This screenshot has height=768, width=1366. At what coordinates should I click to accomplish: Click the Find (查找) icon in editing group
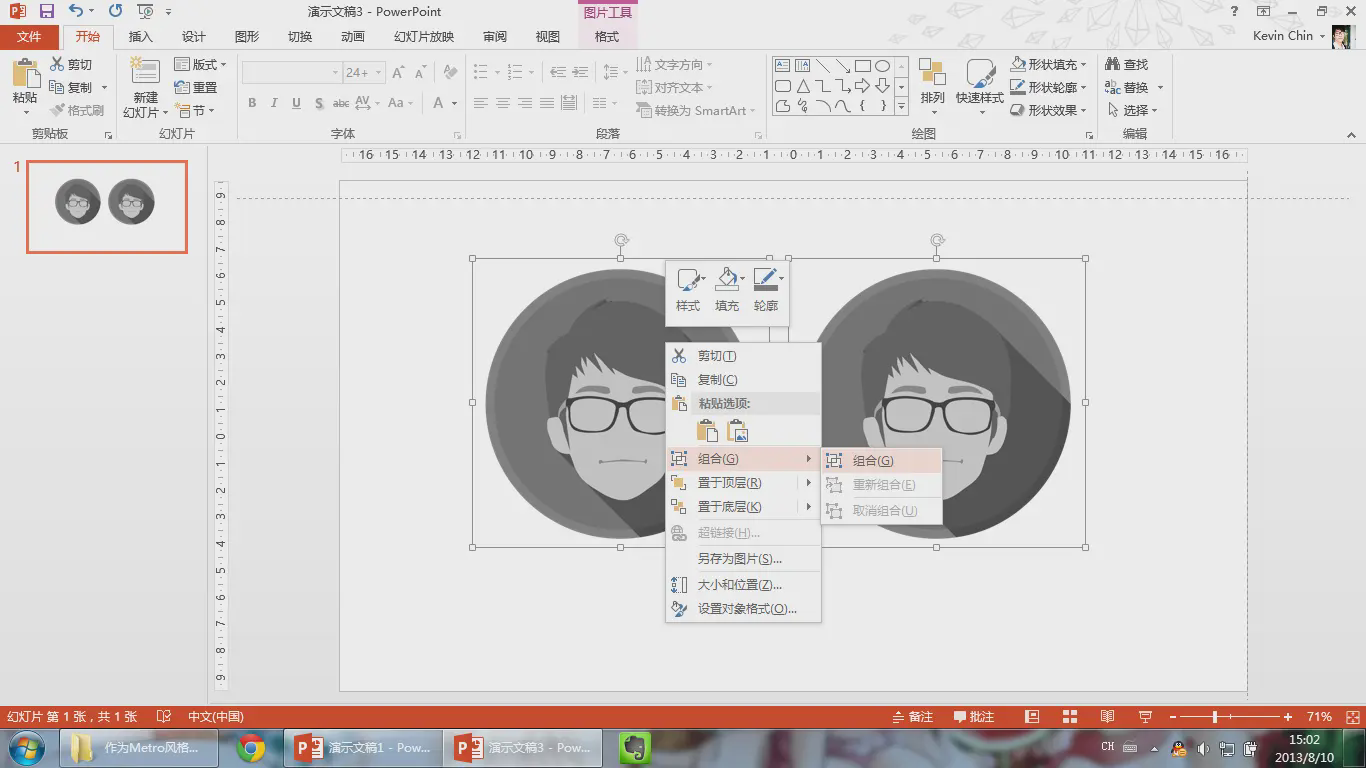(x=1113, y=65)
